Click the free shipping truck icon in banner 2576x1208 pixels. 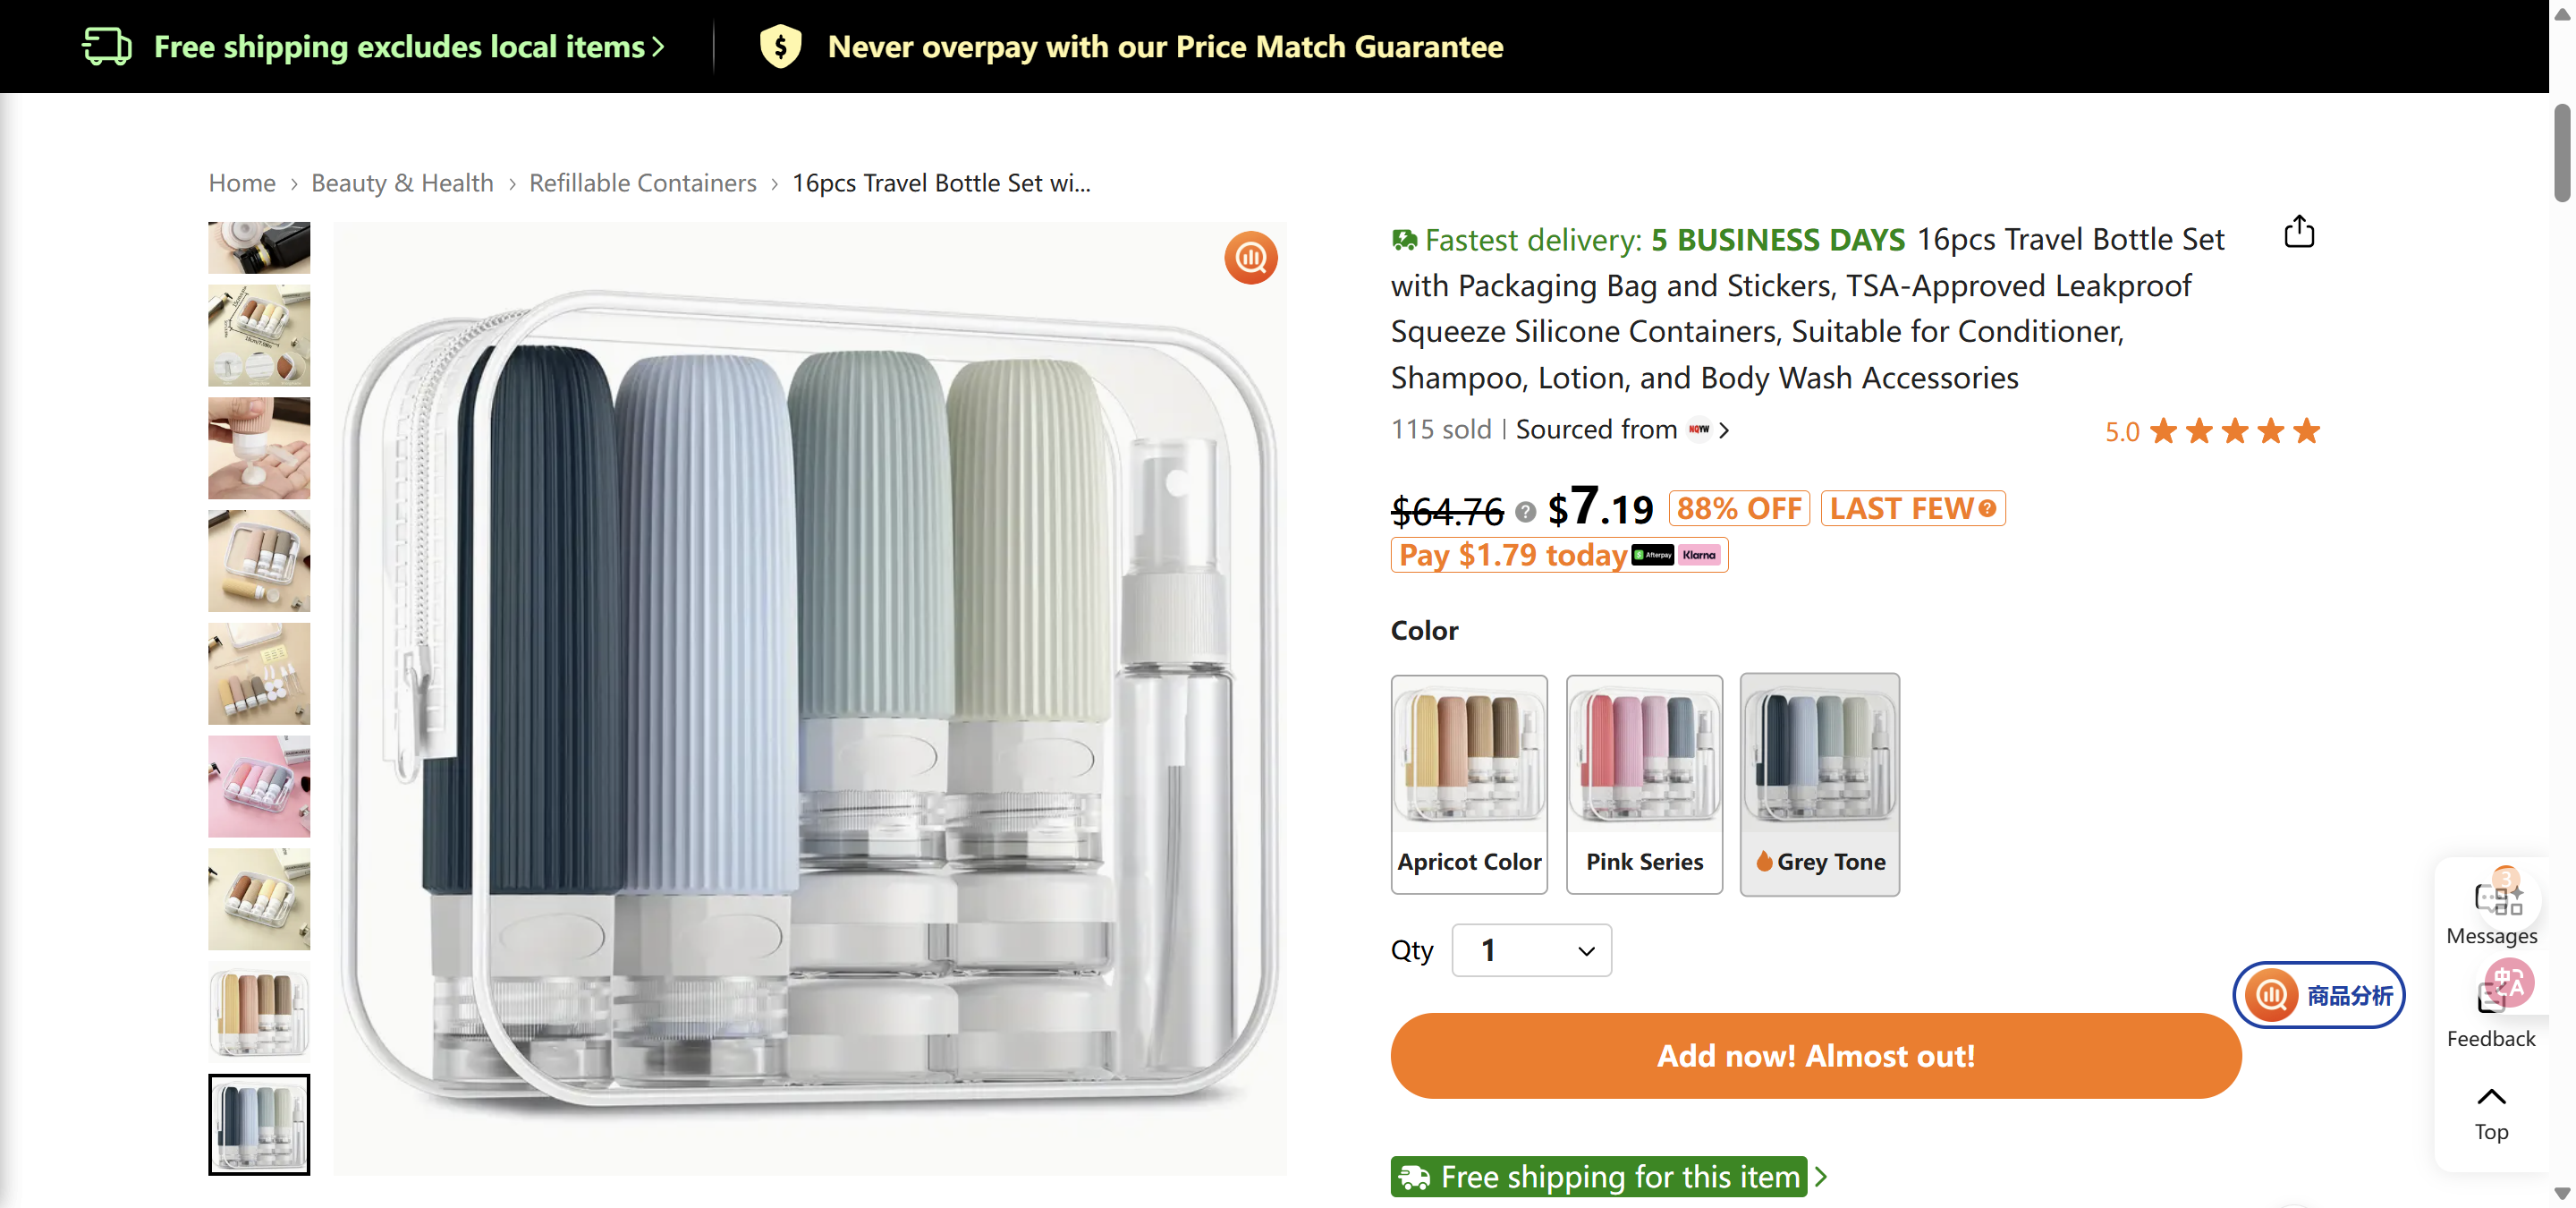(107, 45)
